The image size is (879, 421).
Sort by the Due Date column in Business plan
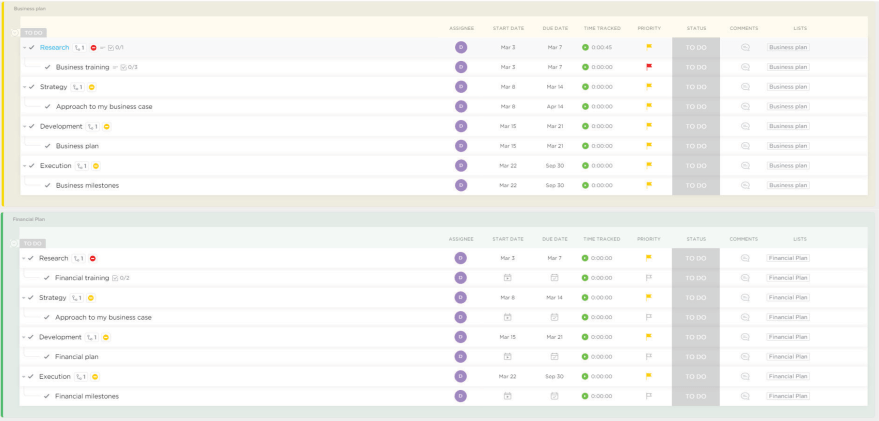tap(554, 28)
